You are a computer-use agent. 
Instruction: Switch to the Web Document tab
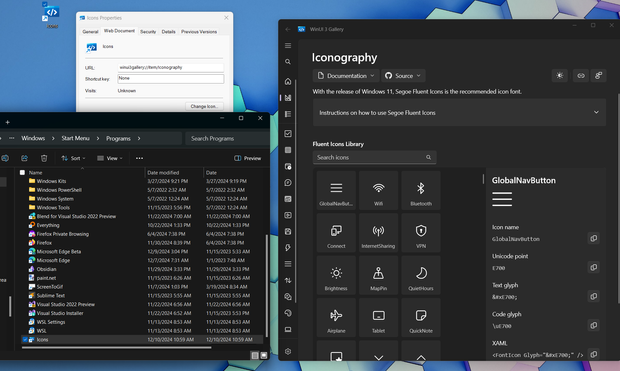(119, 31)
